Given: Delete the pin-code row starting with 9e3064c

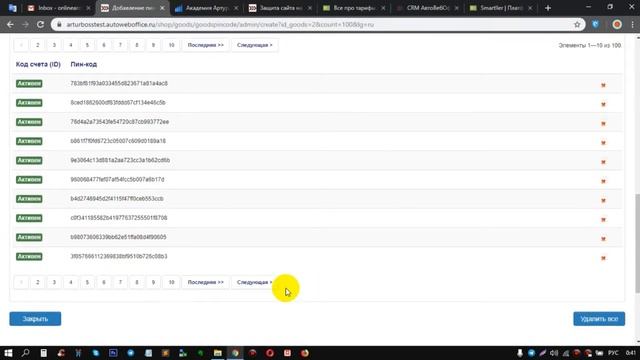Looking at the screenshot, I should click(x=603, y=162).
